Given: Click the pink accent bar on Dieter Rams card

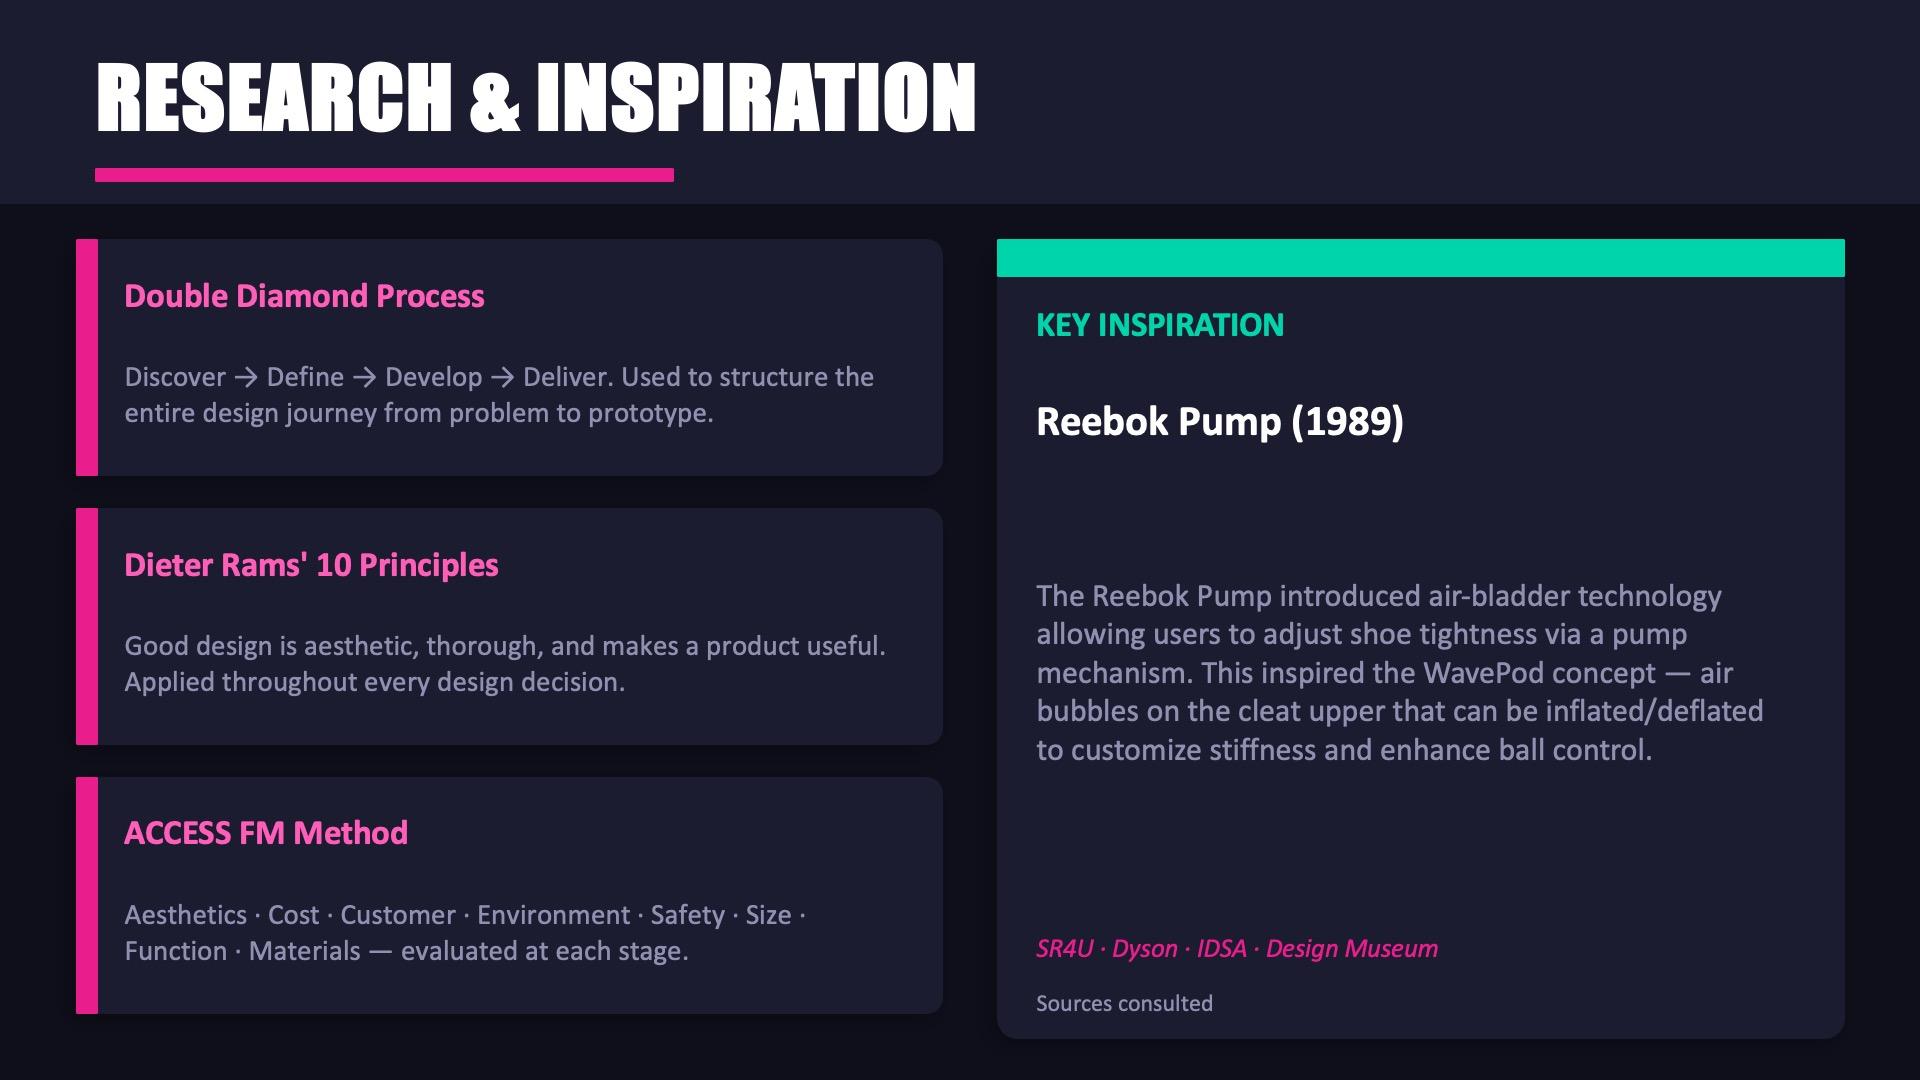Looking at the screenshot, I should point(87,626).
